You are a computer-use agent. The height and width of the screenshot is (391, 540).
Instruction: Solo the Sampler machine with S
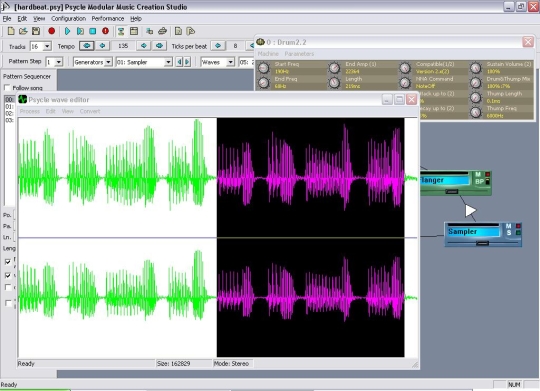509,233
